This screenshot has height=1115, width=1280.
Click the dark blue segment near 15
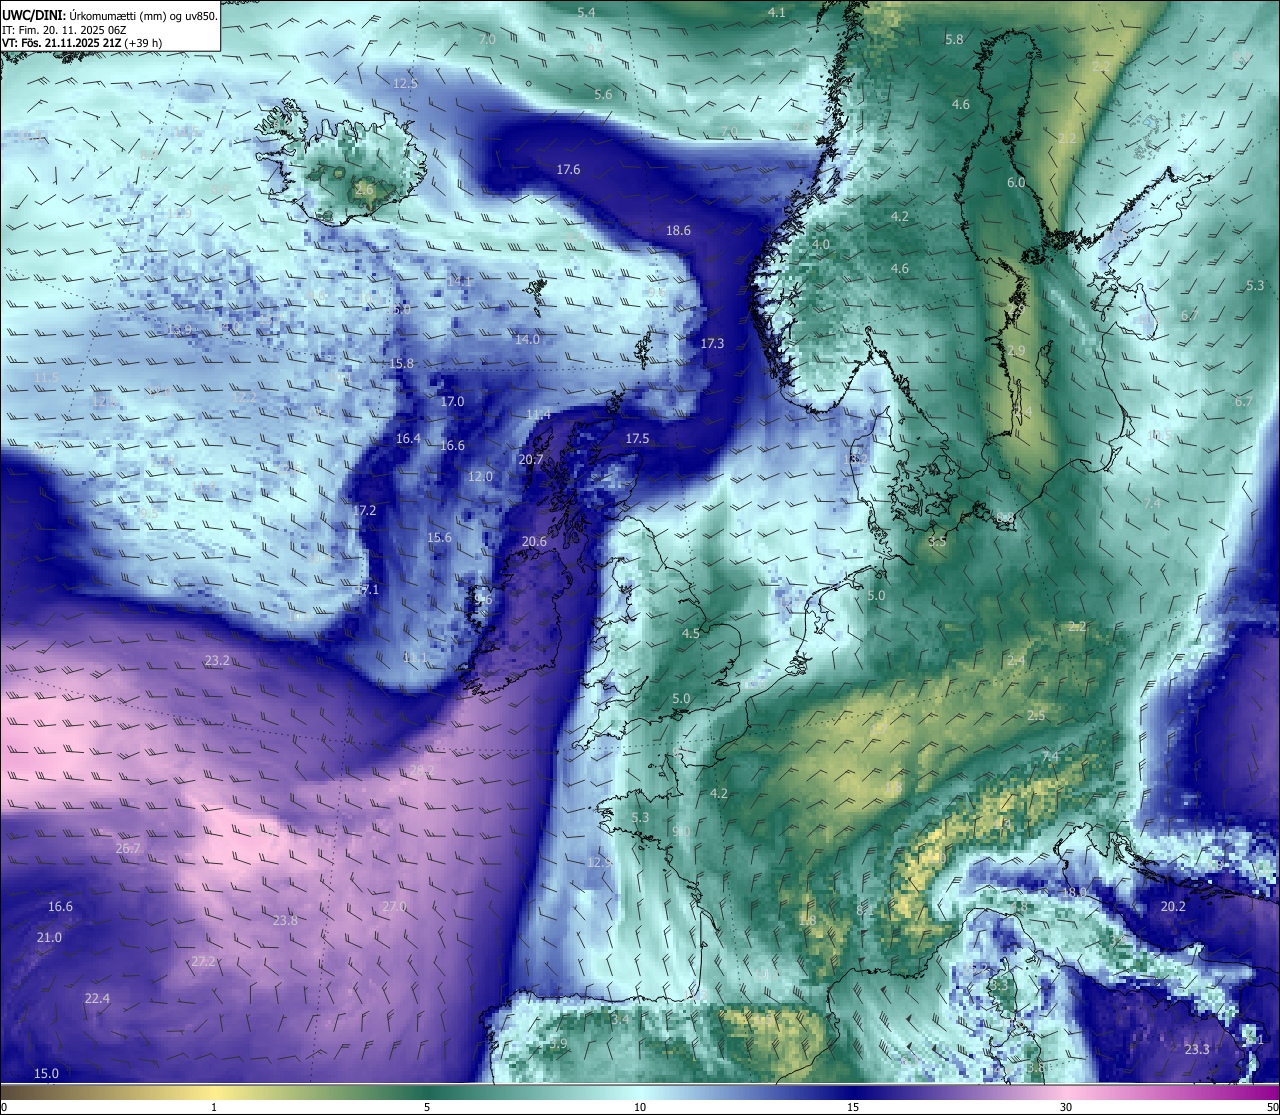853,1092
